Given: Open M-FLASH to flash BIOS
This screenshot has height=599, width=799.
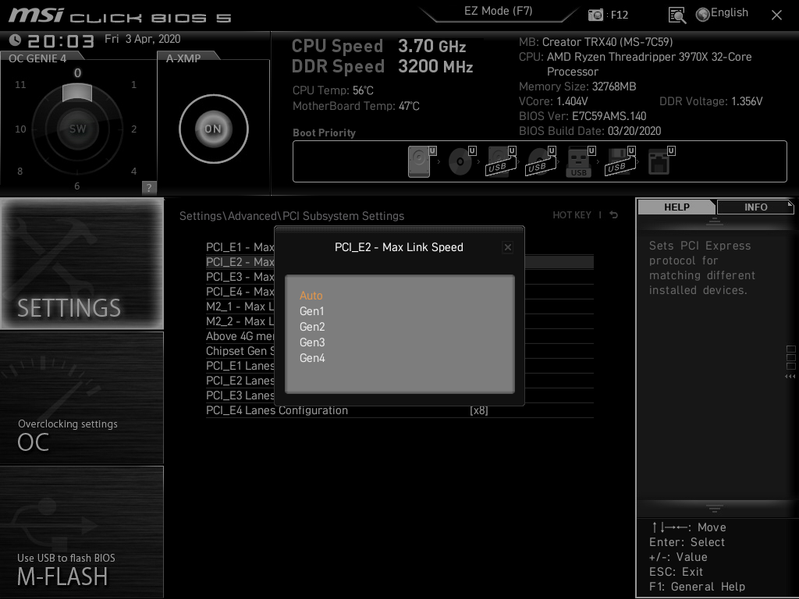Looking at the screenshot, I should pyautogui.click(x=82, y=532).
